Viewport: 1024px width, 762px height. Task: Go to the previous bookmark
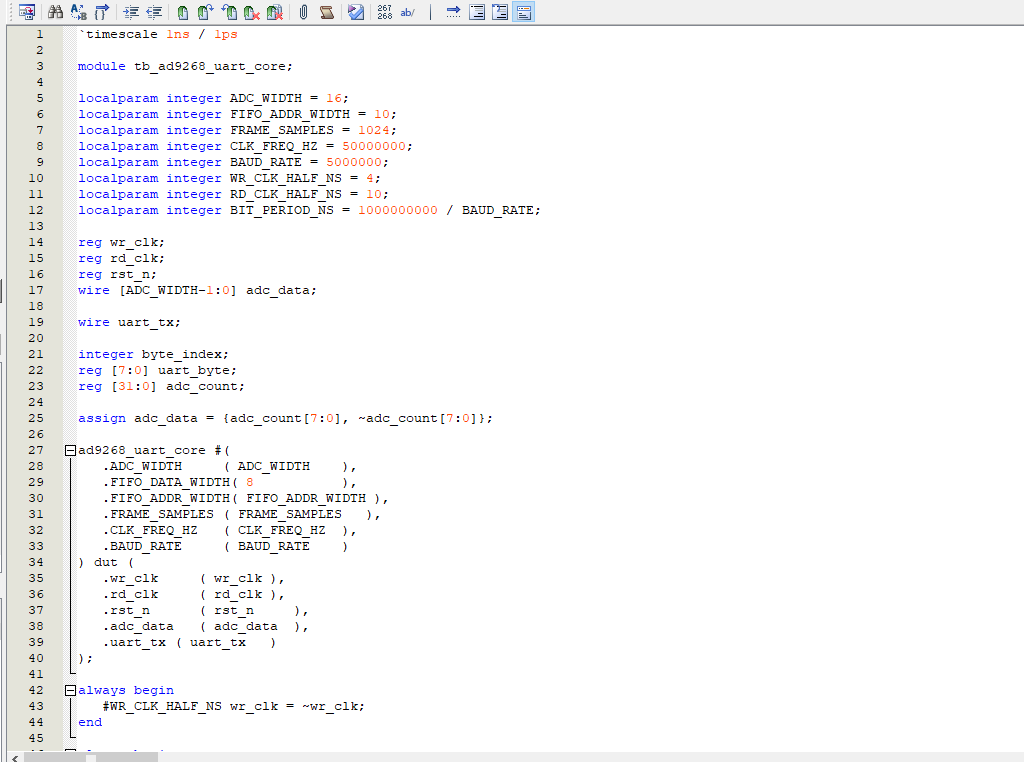click(229, 12)
